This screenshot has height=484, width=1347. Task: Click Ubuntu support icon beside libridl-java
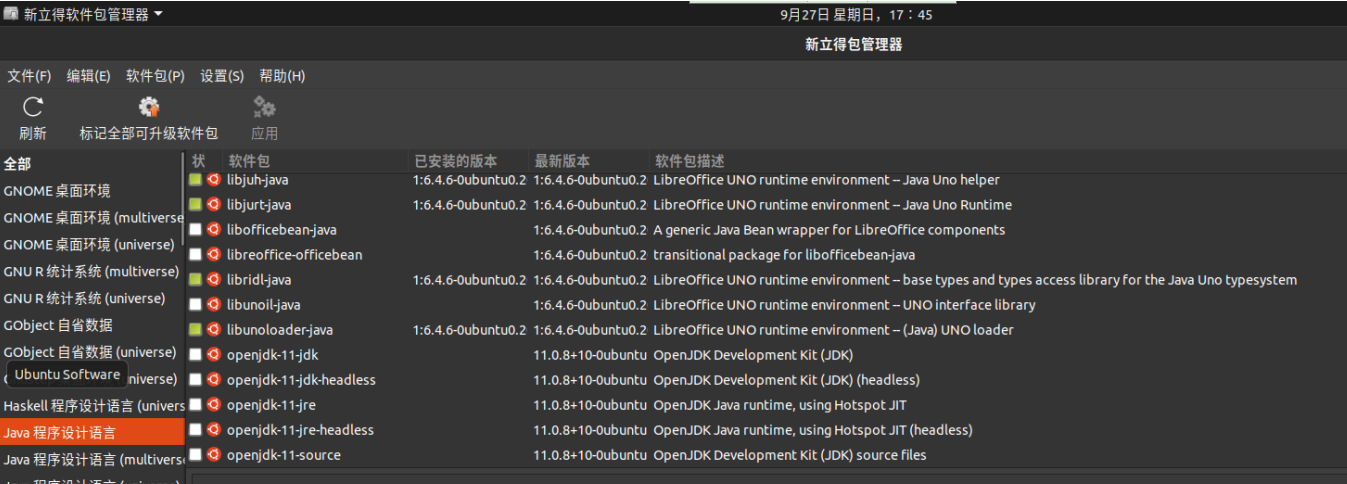[213, 280]
